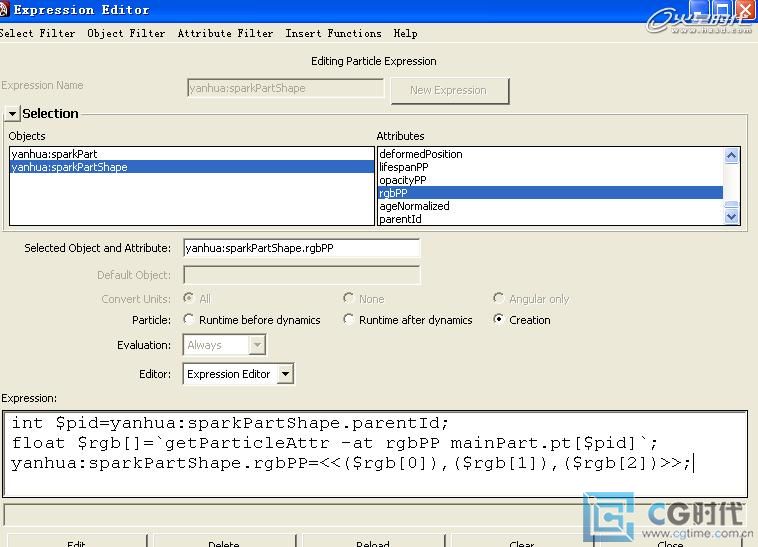The image size is (758, 547).
Task: Open the Help menu
Action: click(x=405, y=33)
